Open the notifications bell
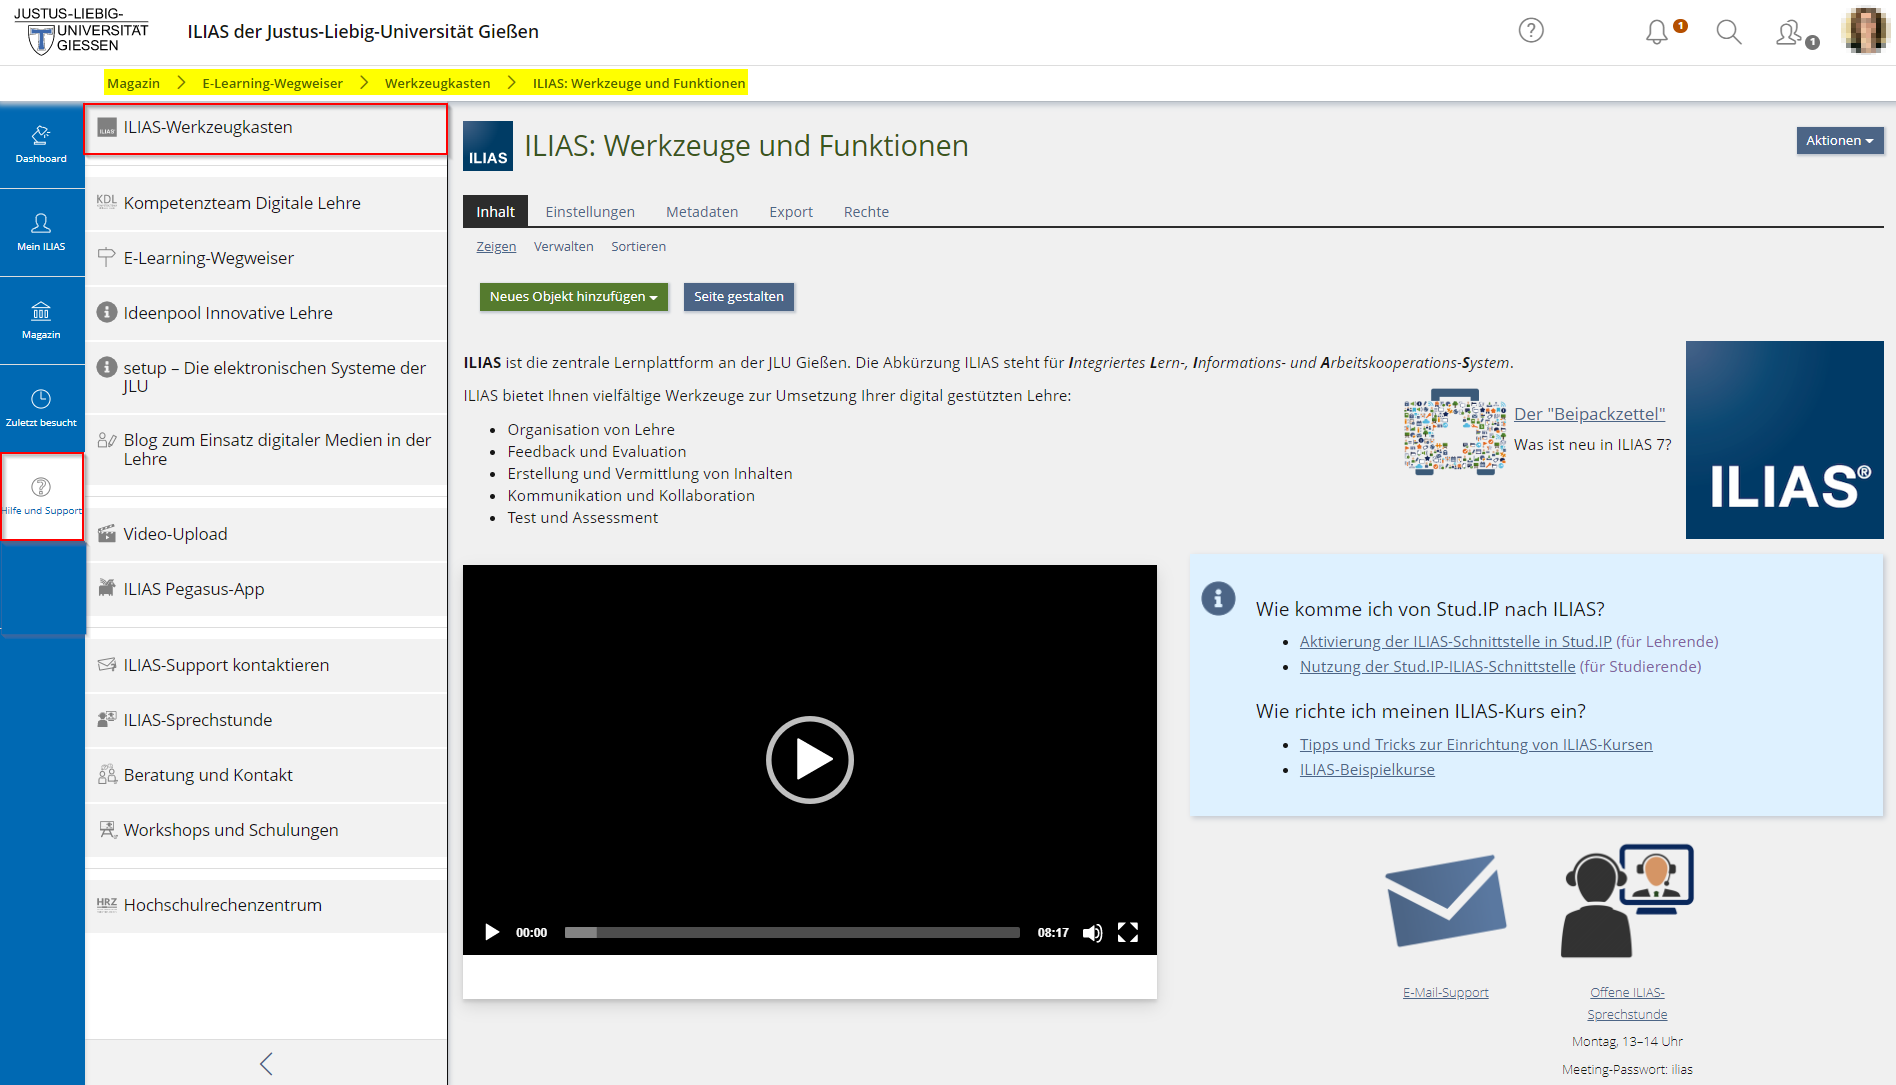 coord(1657,32)
